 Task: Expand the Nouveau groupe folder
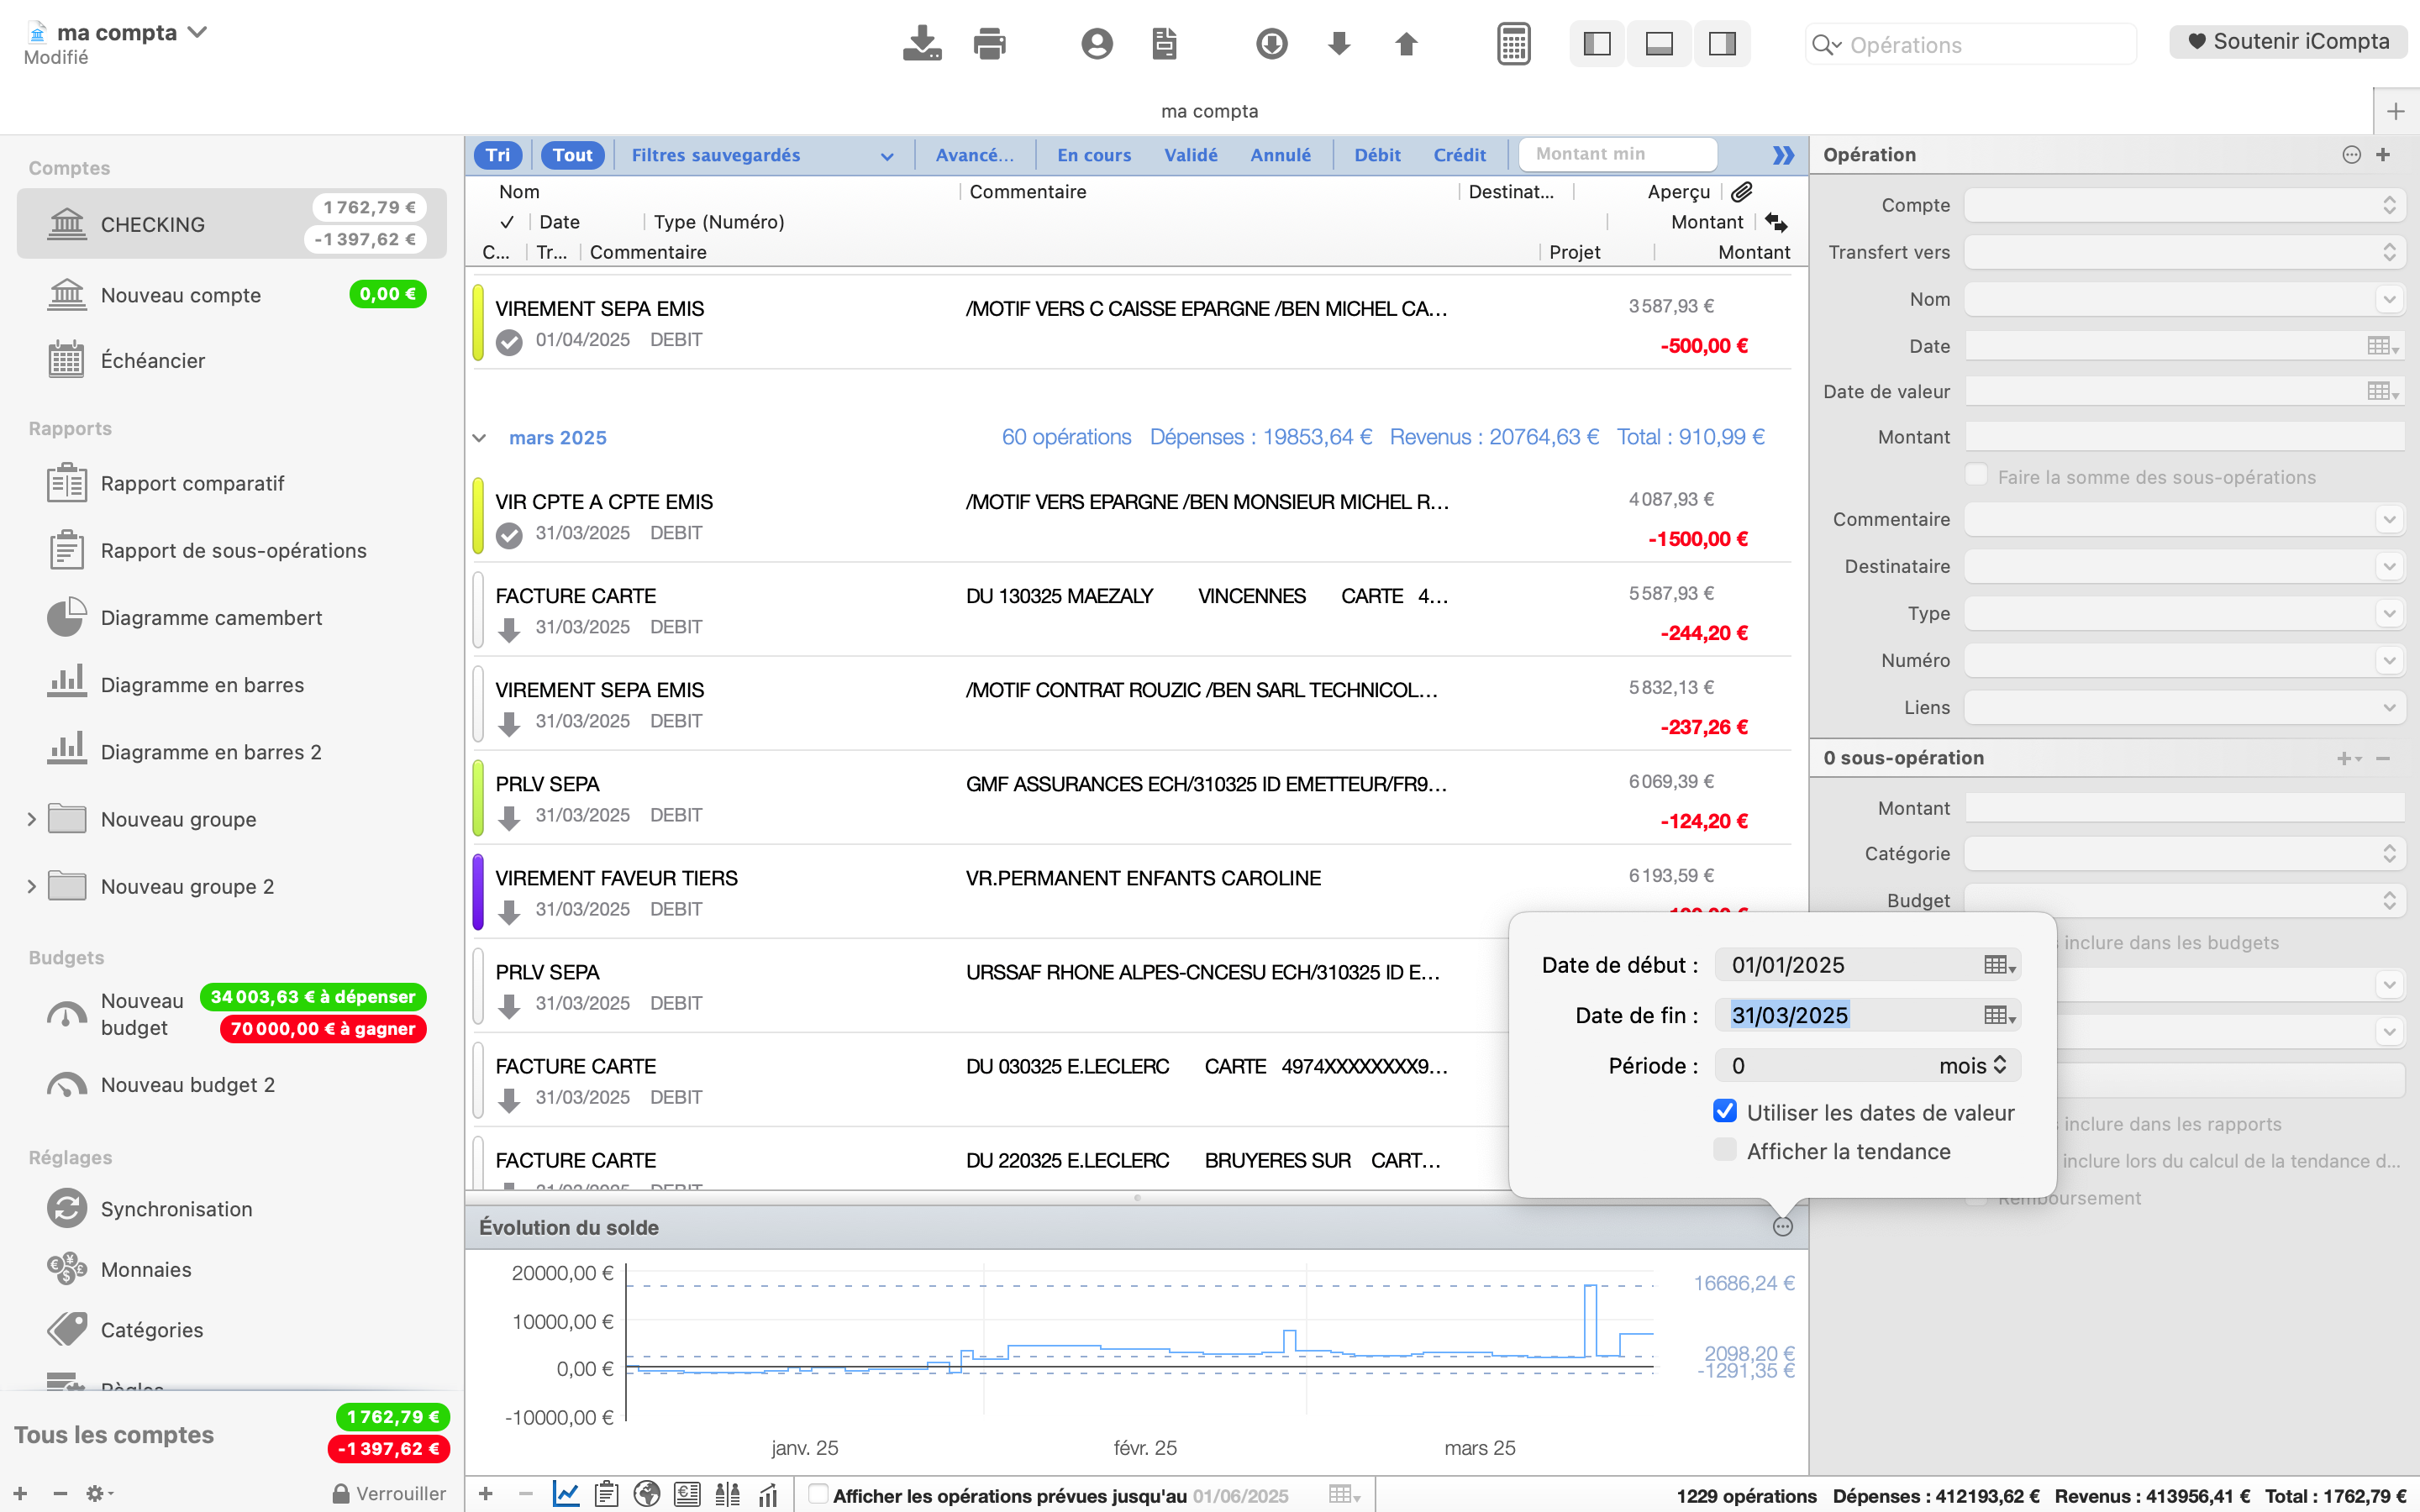click(x=31, y=819)
